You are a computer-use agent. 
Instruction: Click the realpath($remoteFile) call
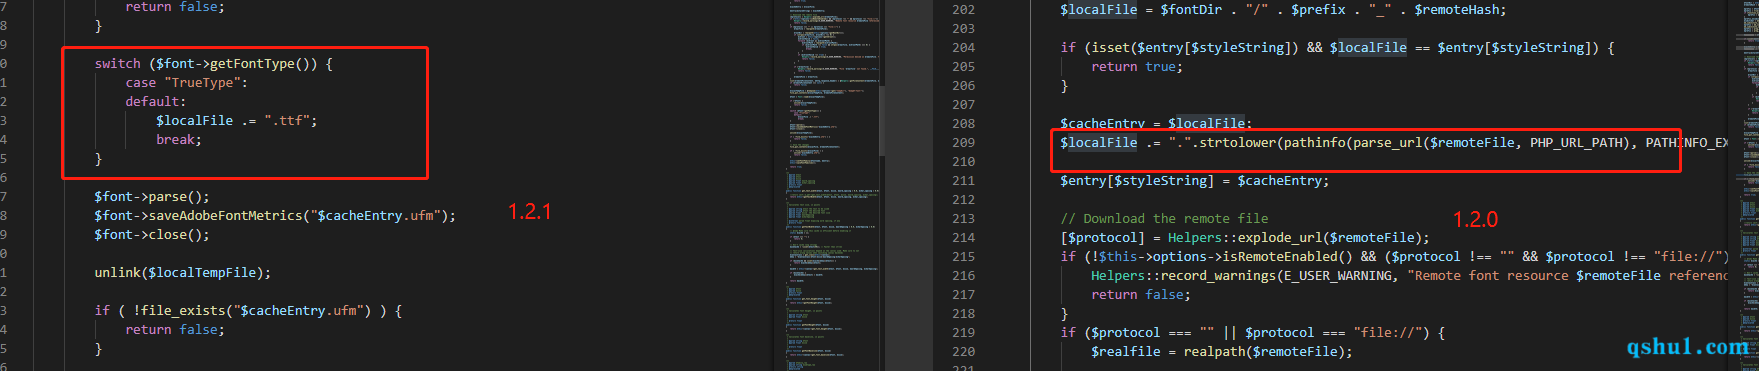1268,351
